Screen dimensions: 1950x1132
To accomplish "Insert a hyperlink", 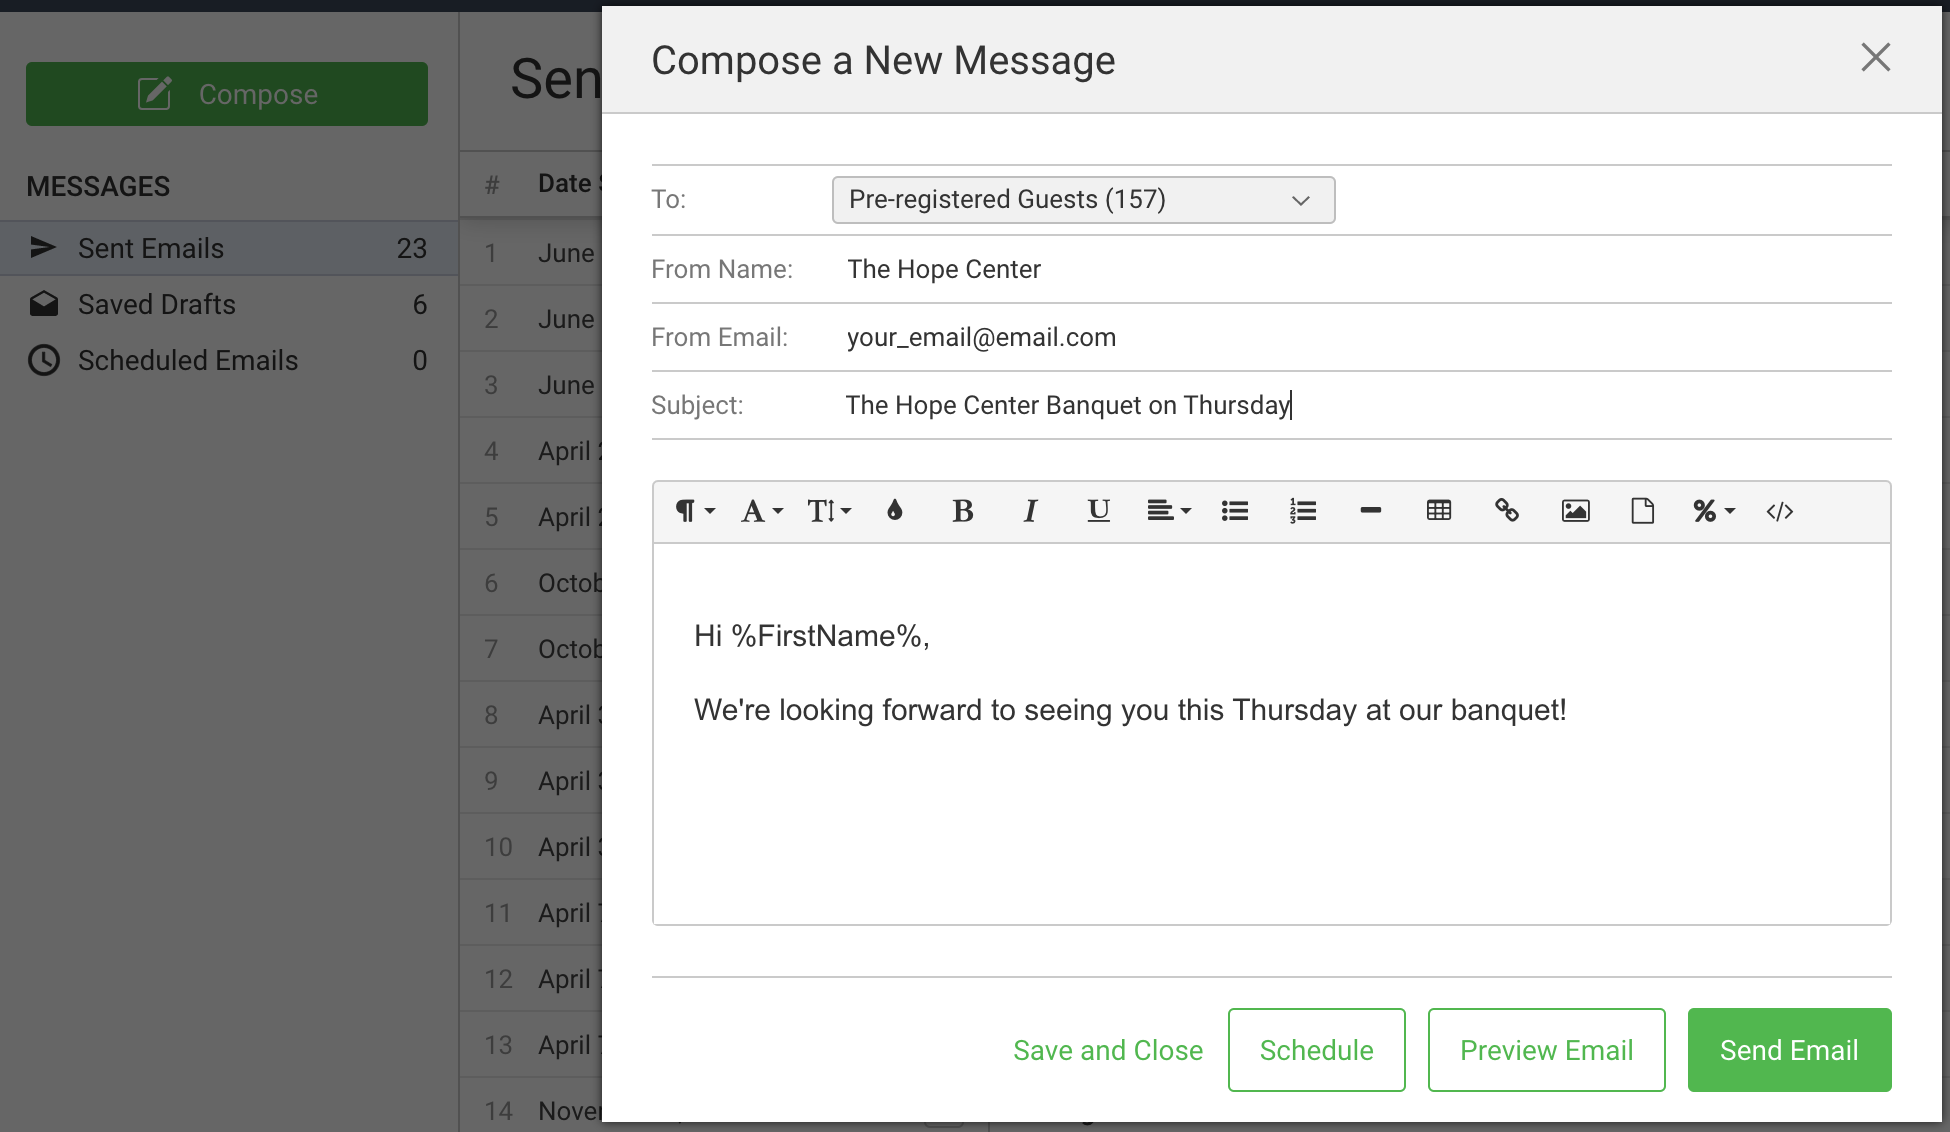I will point(1507,511).
